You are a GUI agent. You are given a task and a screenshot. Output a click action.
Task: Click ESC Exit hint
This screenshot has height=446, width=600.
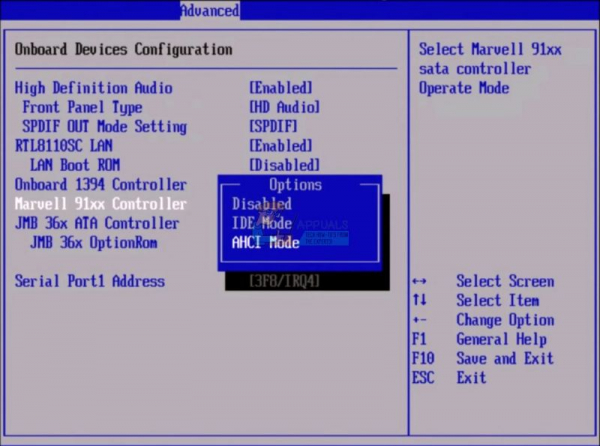pos(449,378)
